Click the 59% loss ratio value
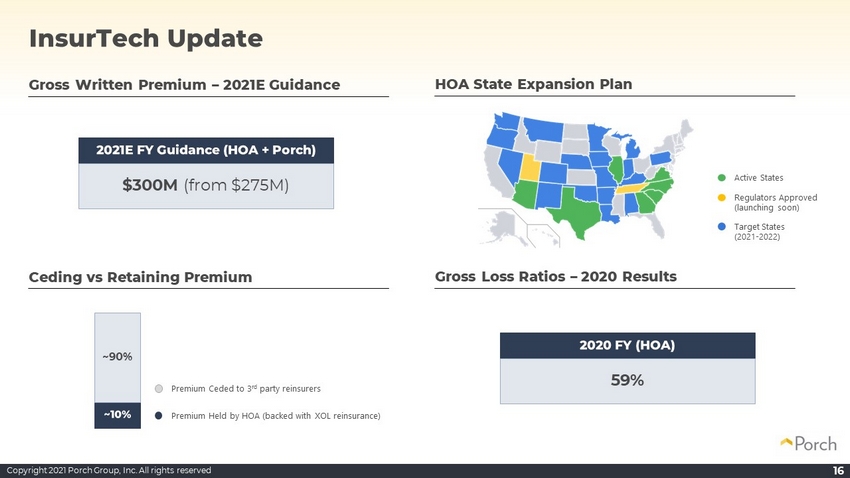This screenshot has height=478, width=850. pyautogui.click(x=627, y=380)
